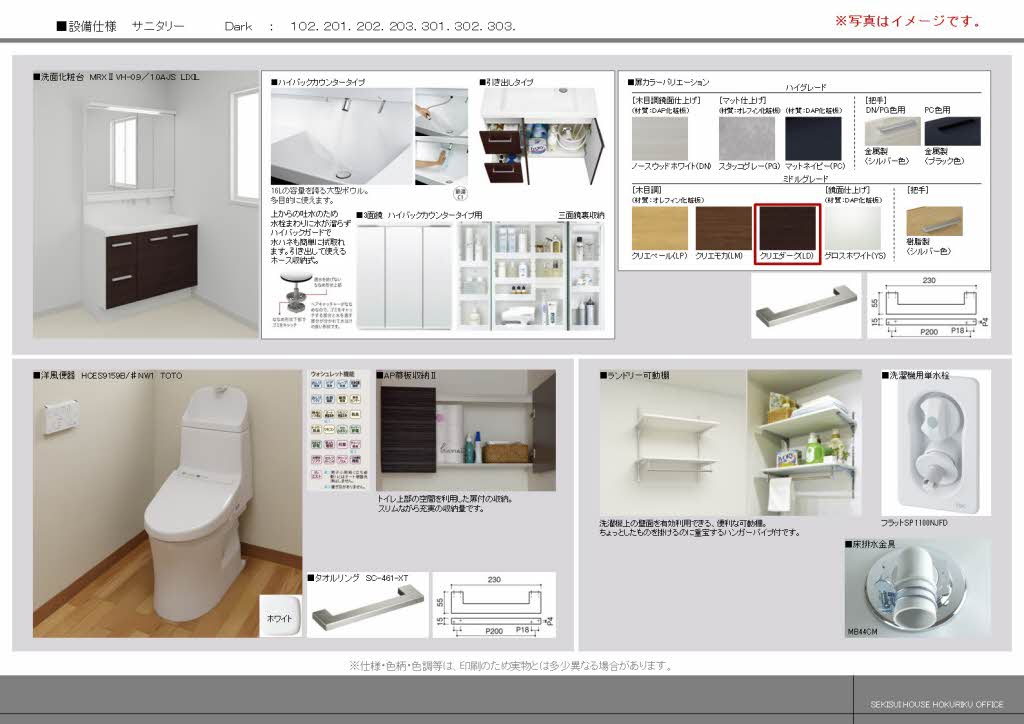Select the Crie Pale (LP) wood swatch

pos(659,228)
